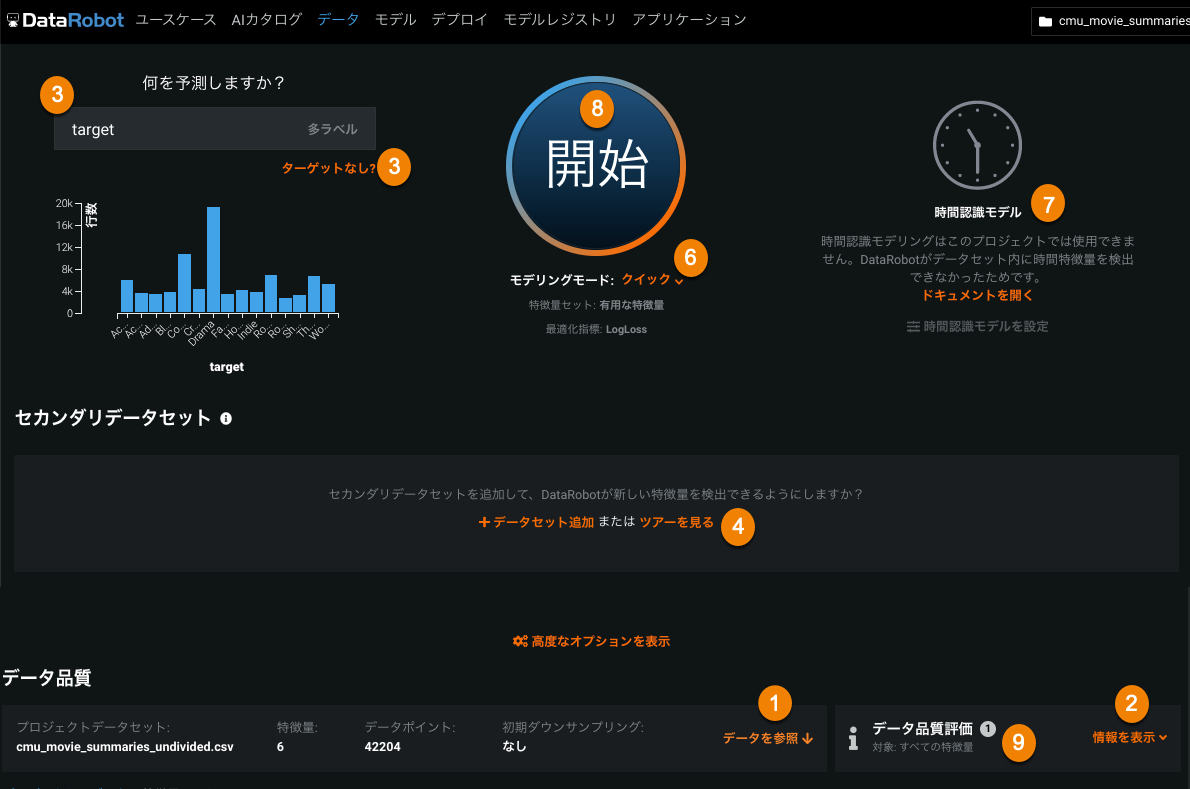
Task: Click the info icon by データ品質評価
Action: click(x=853, y=738)
